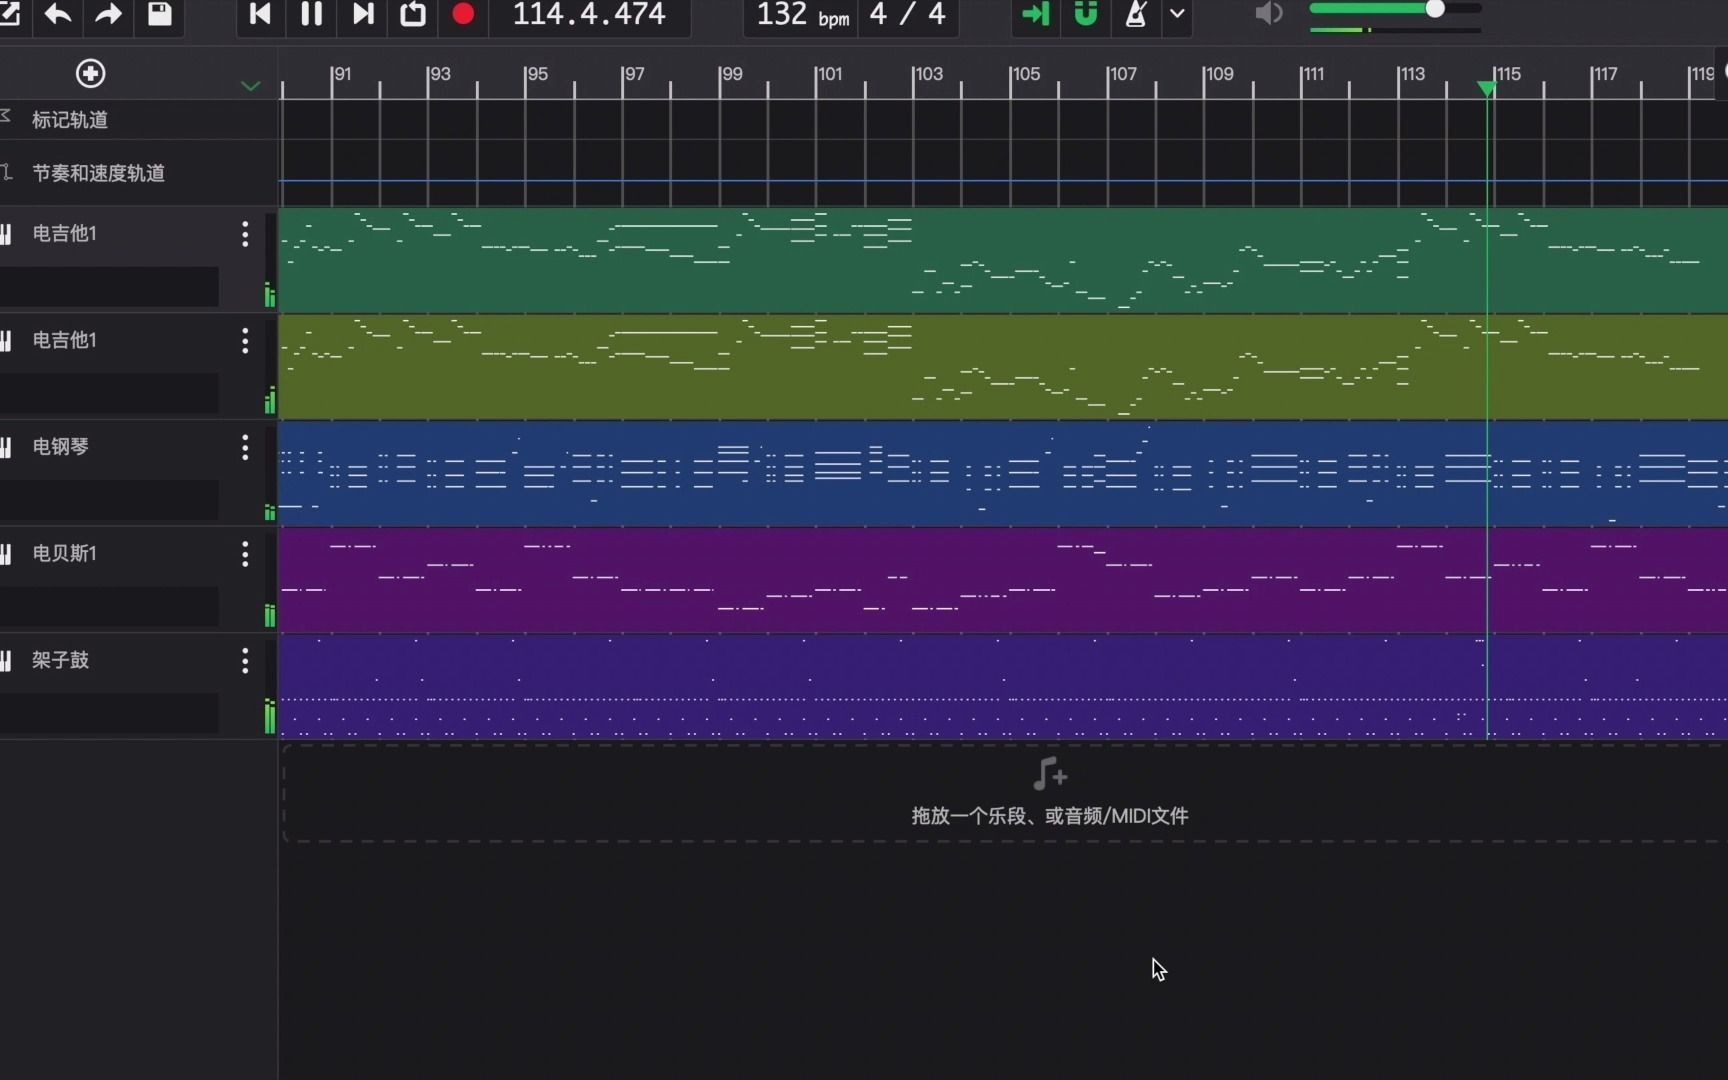Change the 4 / 4 time signature
Screen dimensions: 1728x1080
coord(907,14)
